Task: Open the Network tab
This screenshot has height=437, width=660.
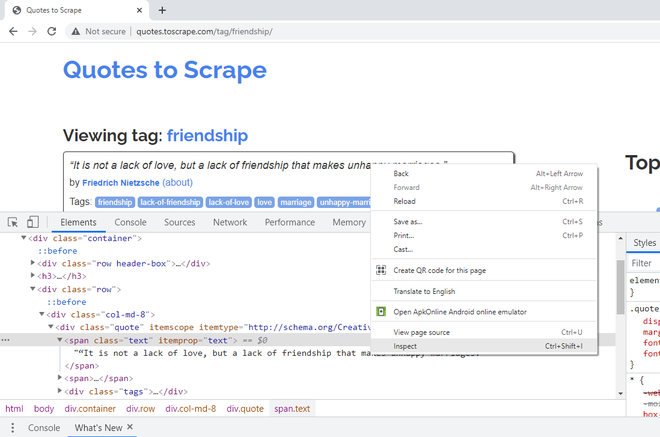Action: pyautogui.click(x=230, y=222)
